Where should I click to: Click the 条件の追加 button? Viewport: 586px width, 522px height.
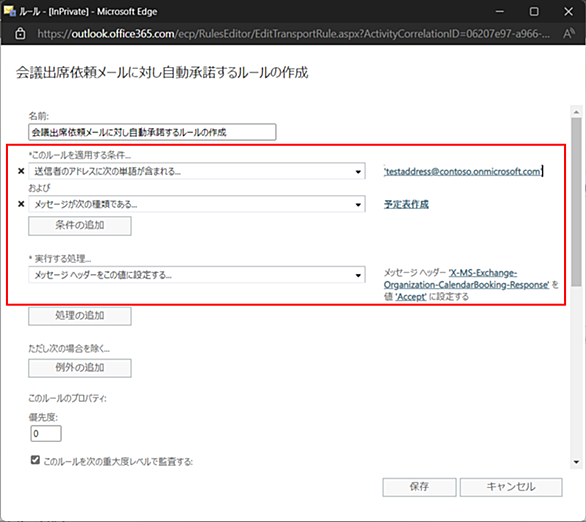(x=80, y=225)
